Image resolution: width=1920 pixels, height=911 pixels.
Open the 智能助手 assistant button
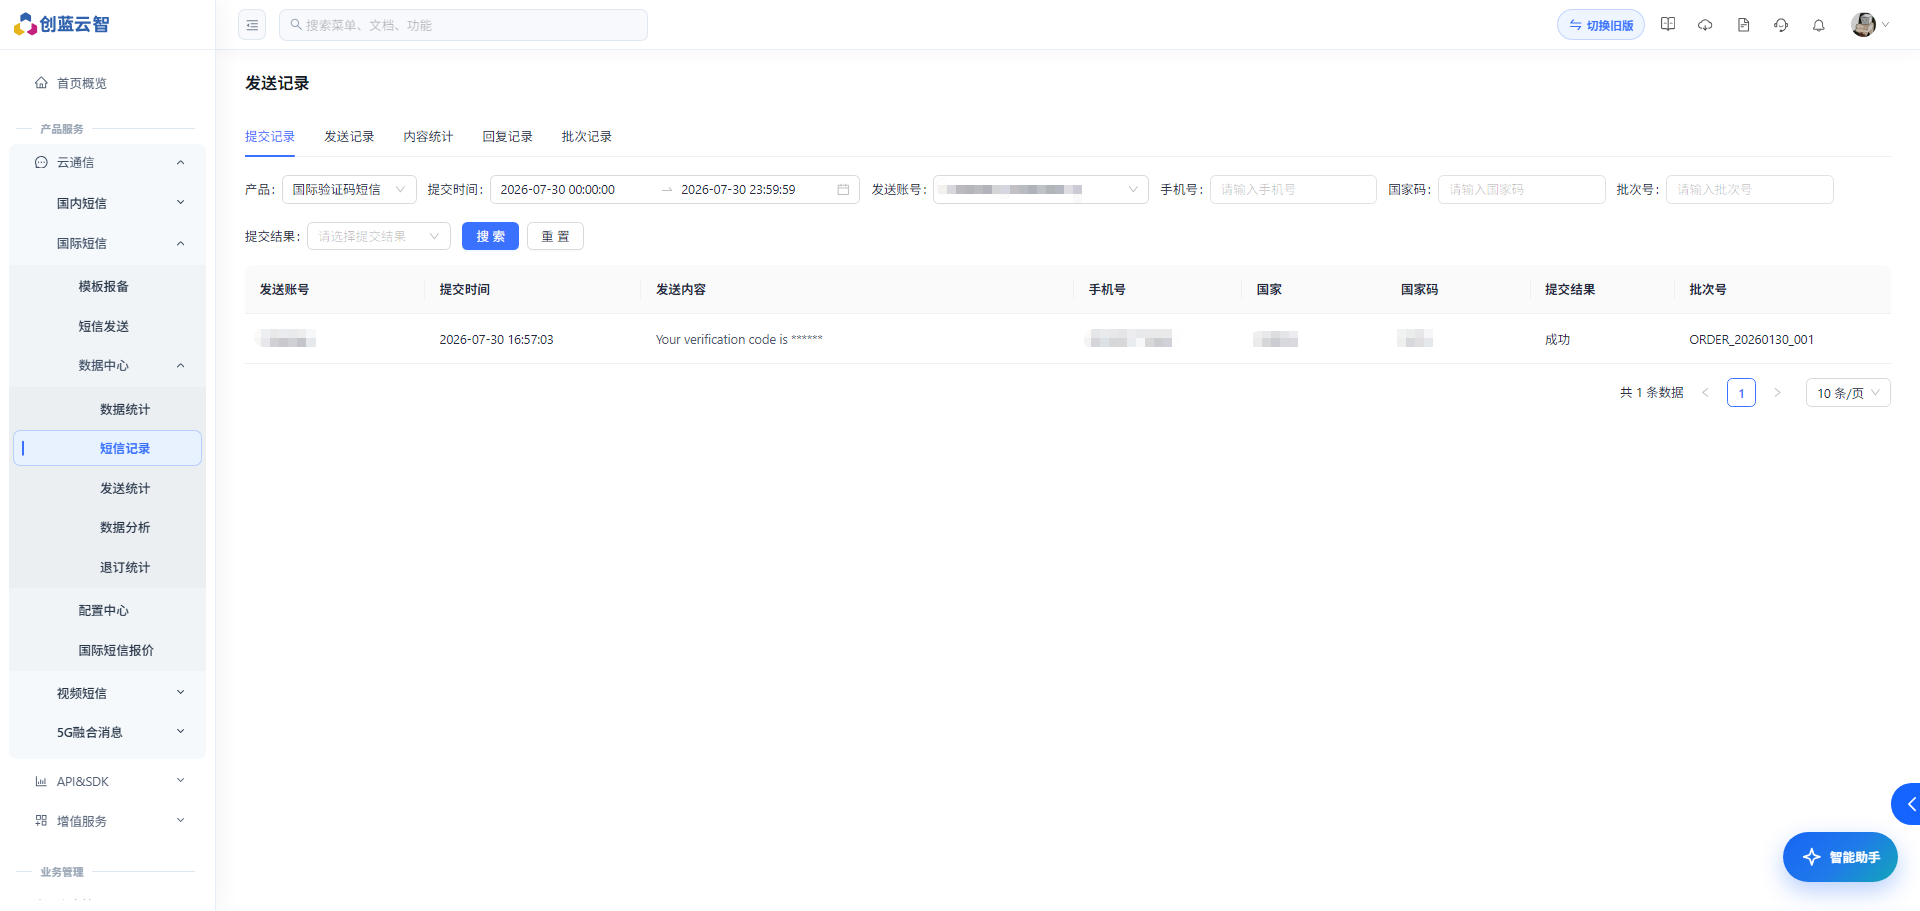(x=1840, y=857)
